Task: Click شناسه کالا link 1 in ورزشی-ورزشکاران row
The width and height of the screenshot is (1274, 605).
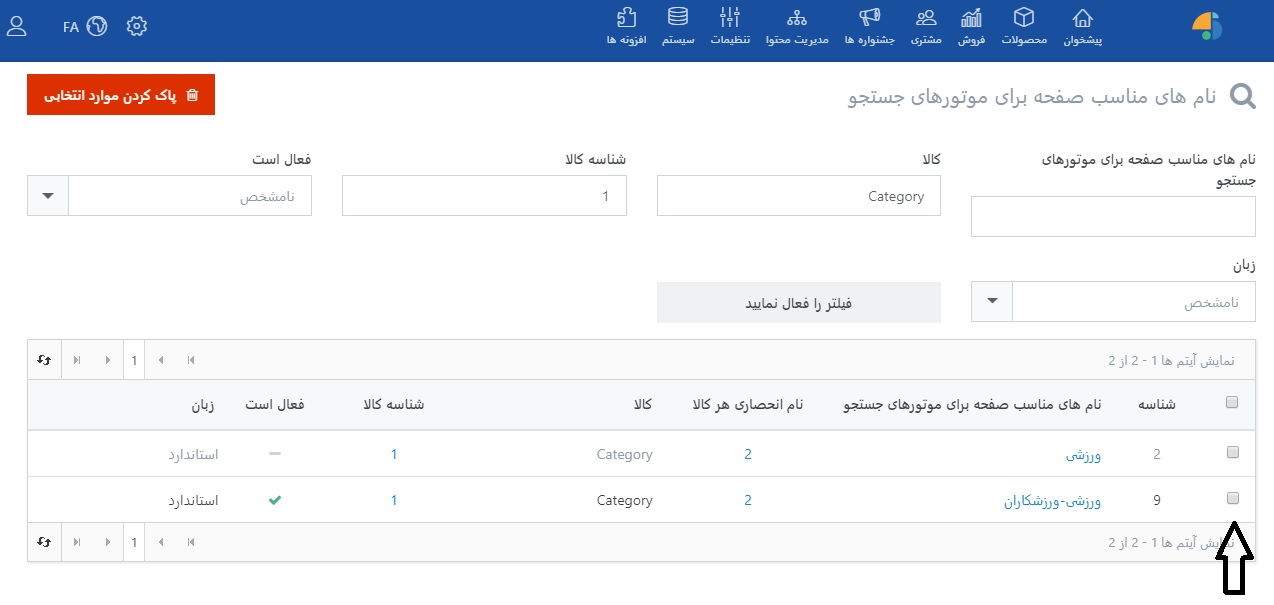Action: click(394, 500)
